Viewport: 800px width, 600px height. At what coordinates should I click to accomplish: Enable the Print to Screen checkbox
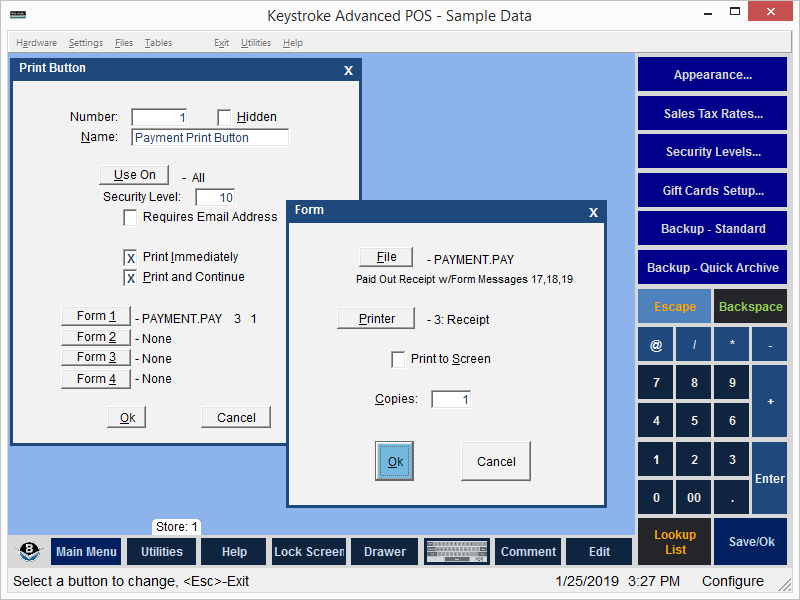pos(398,359)
